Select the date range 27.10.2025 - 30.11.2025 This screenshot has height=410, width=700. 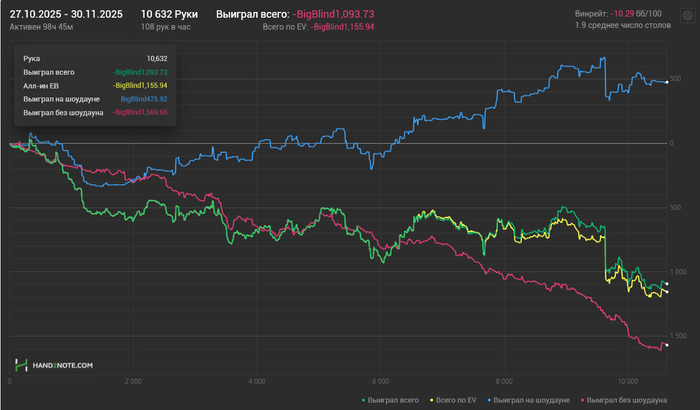(x=66, y=14)
